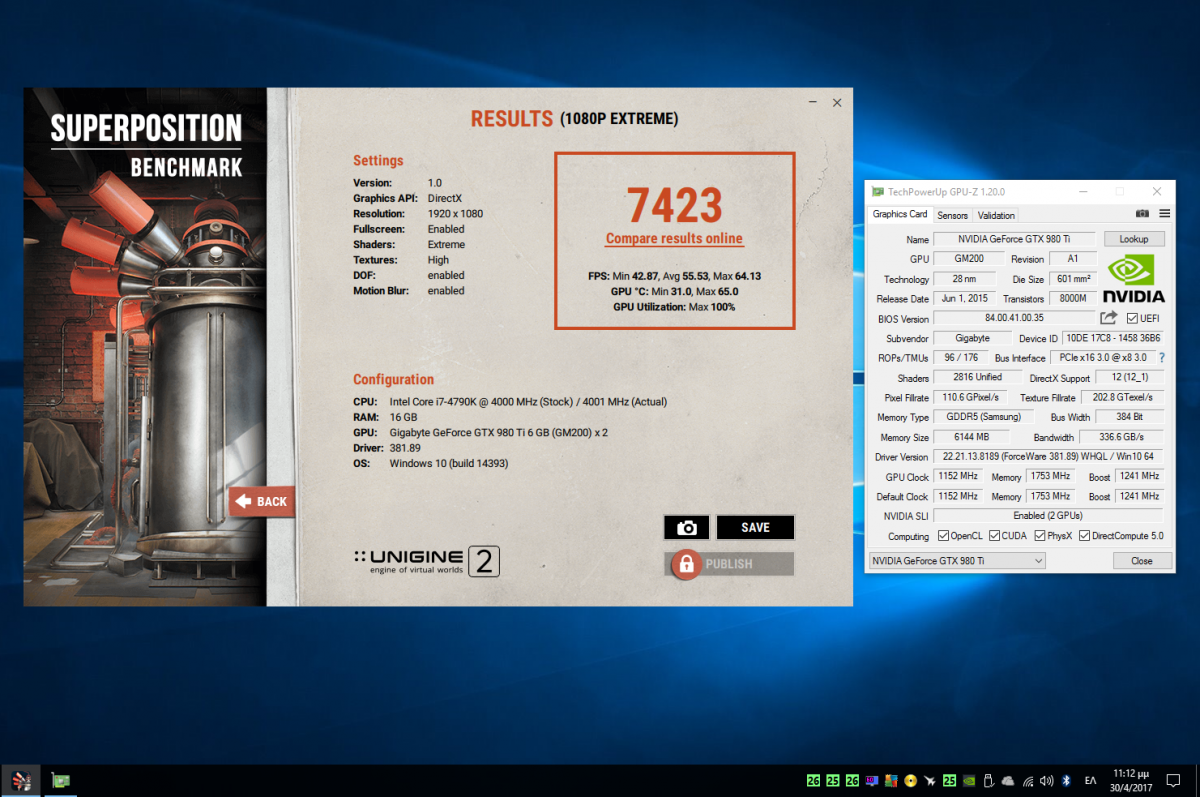Click the camera screenshot icon in Superposition

coord(686,527)
